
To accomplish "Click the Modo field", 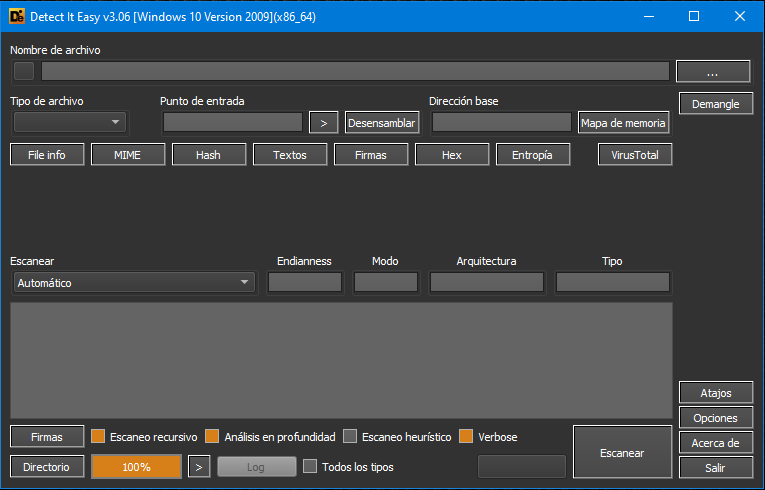I will 385,283.
